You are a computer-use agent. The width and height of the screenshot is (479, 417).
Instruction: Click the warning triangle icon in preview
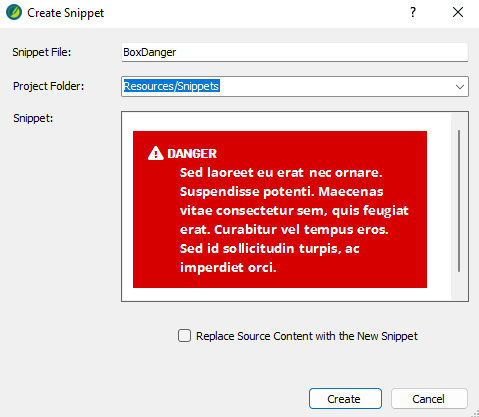155,154
